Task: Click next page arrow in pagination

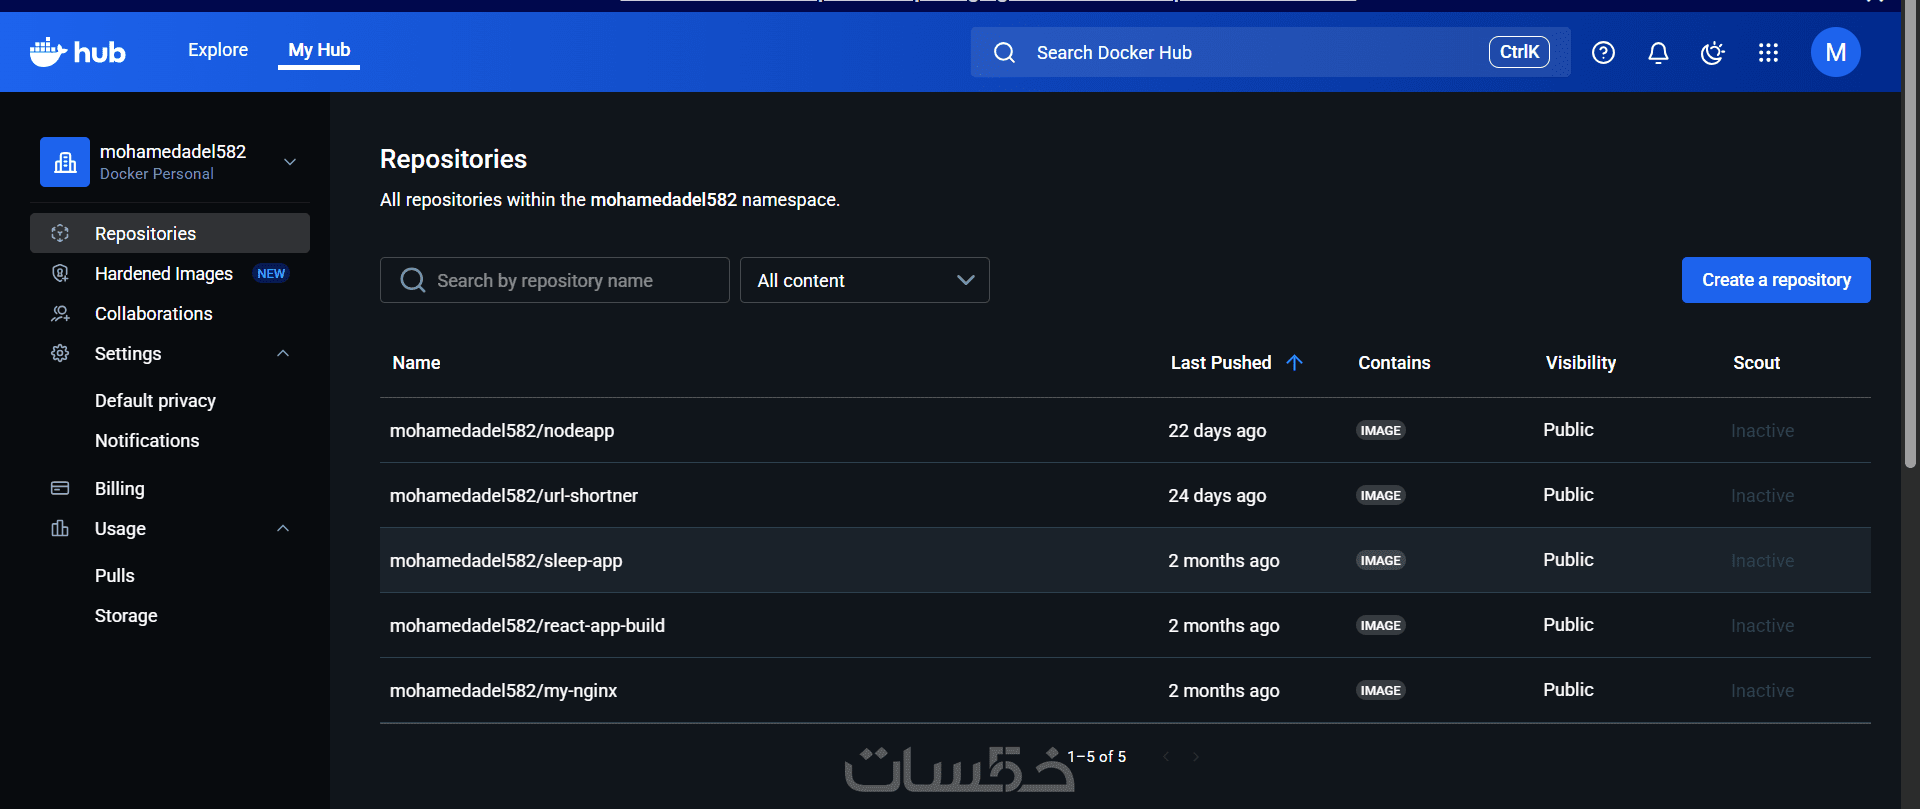Action: click(1196, 757)
